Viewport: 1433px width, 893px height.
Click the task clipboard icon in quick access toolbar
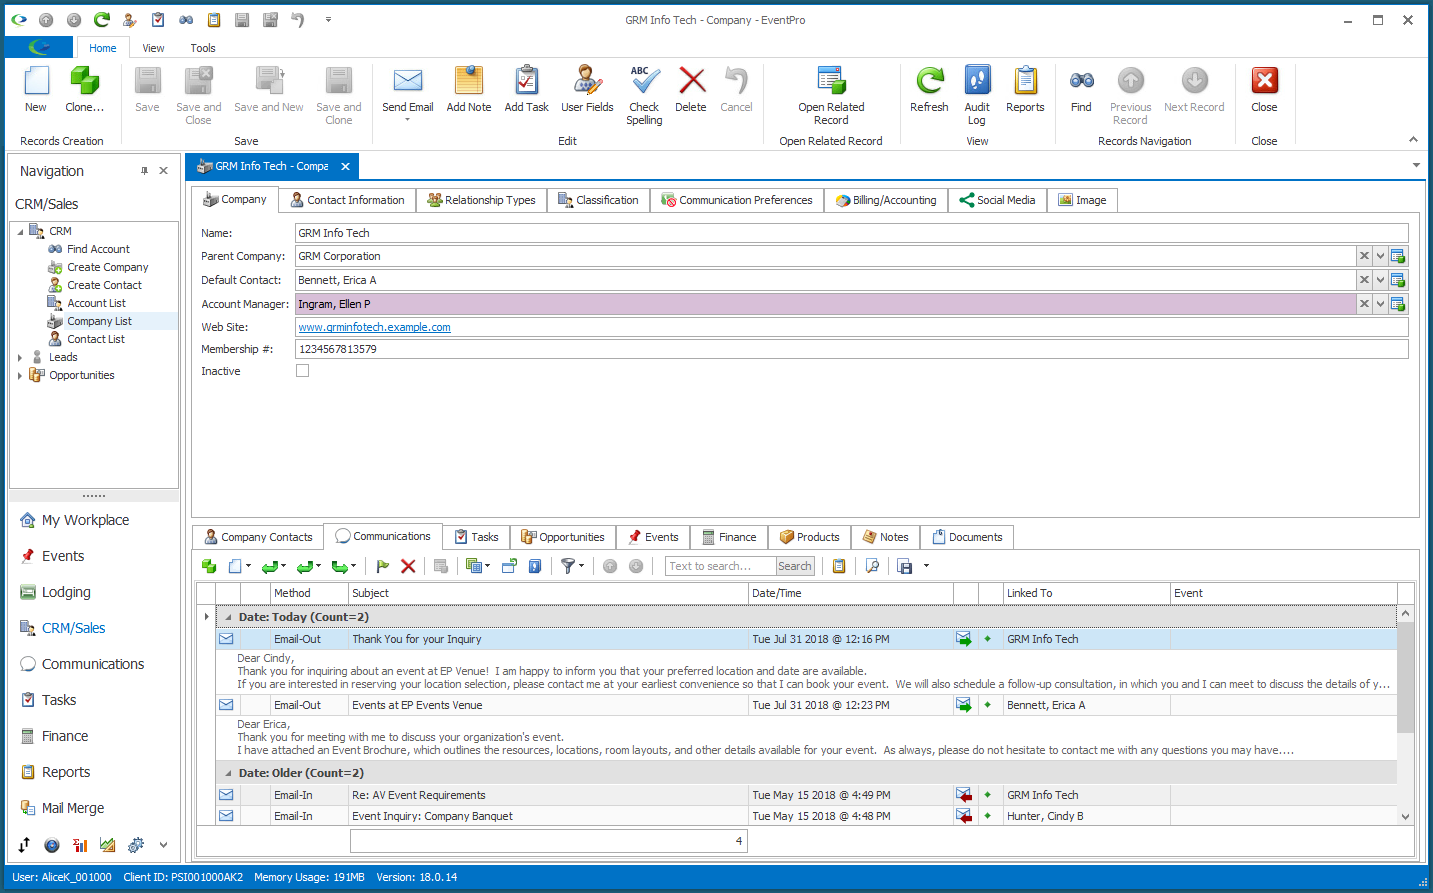(x=158, y=19)
